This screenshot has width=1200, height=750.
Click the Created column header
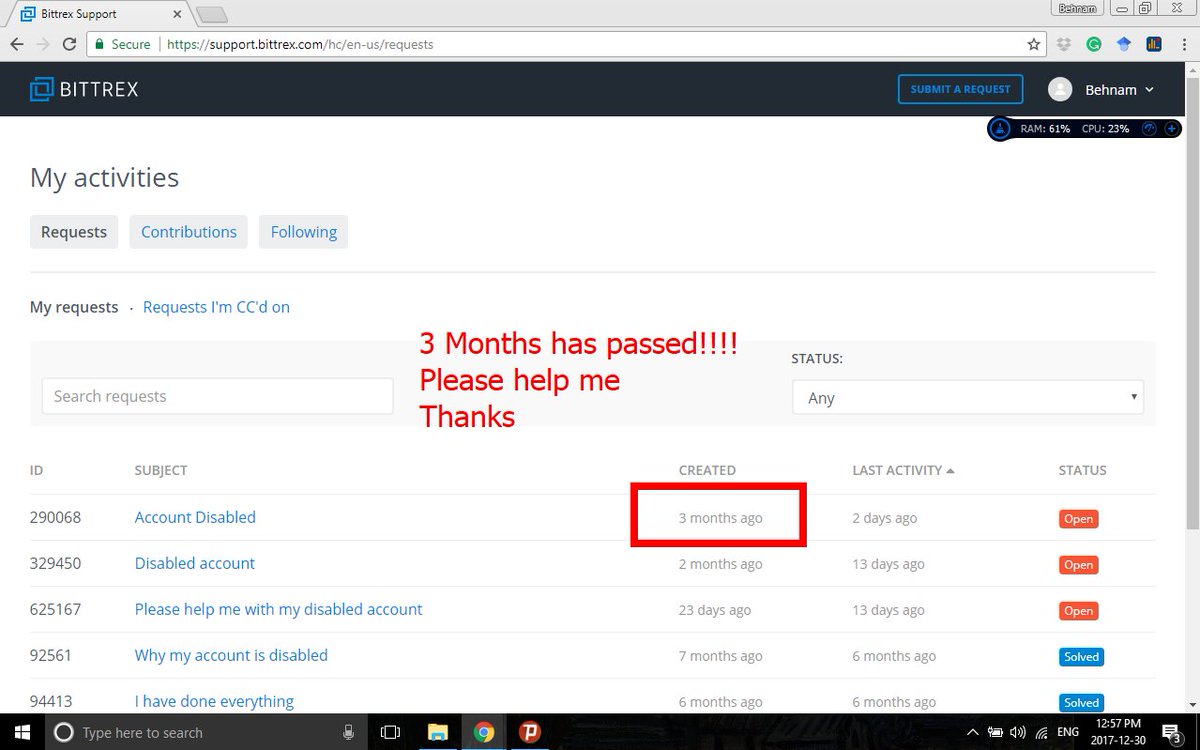[x=707, y=470]
